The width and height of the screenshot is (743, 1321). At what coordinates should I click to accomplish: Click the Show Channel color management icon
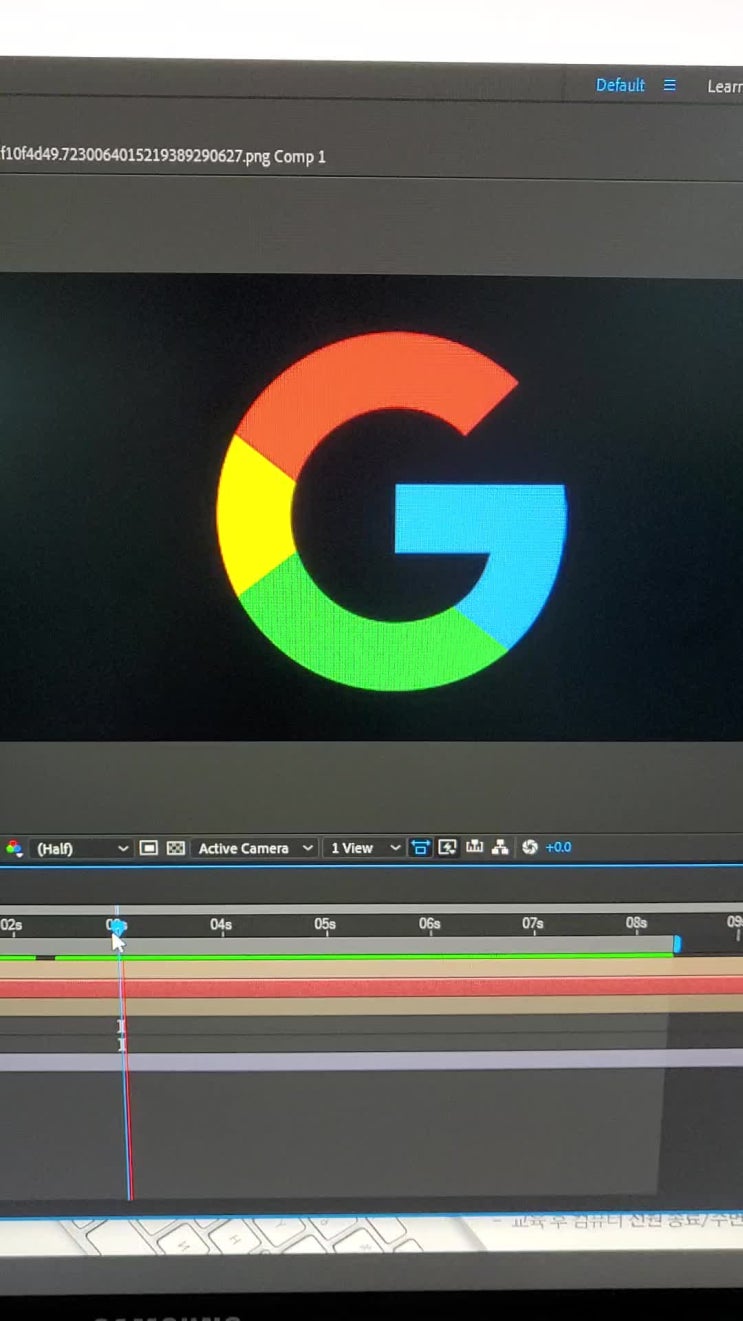tap(14, 848)
